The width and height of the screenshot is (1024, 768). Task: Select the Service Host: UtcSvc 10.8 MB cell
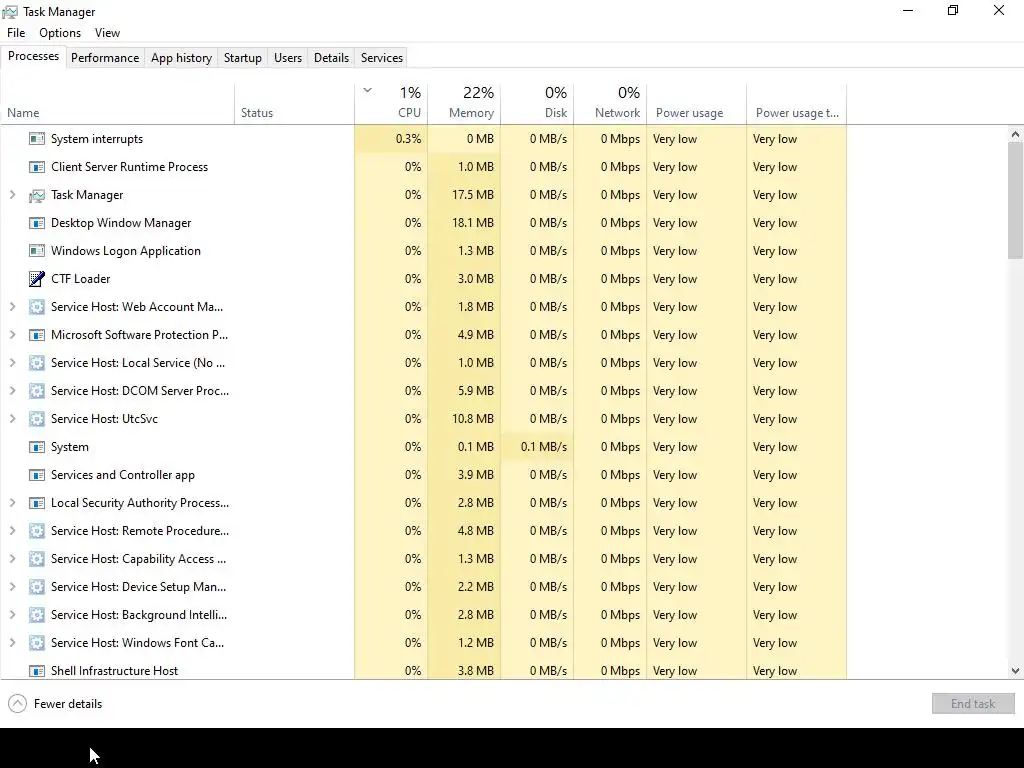(x=464, y=419)
